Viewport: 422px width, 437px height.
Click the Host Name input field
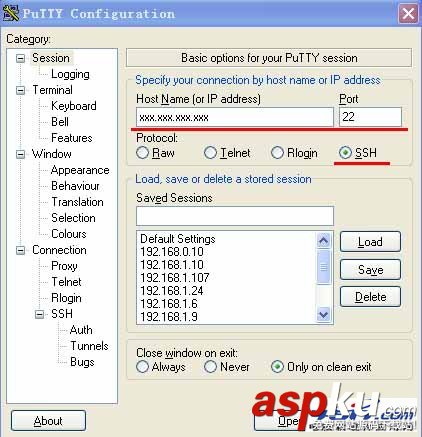pos(235,117)
